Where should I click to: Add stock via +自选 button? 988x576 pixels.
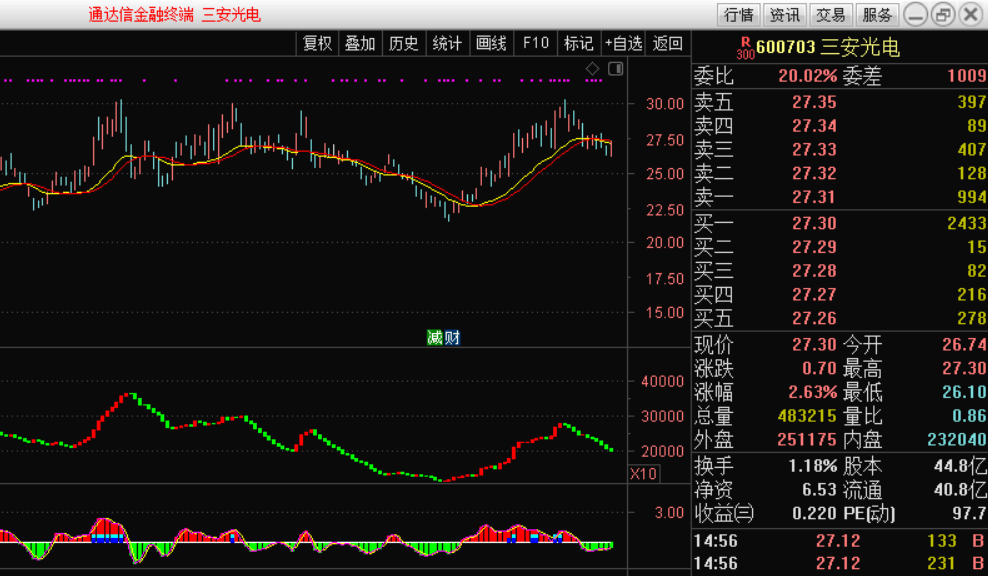[x=623, y=43]
